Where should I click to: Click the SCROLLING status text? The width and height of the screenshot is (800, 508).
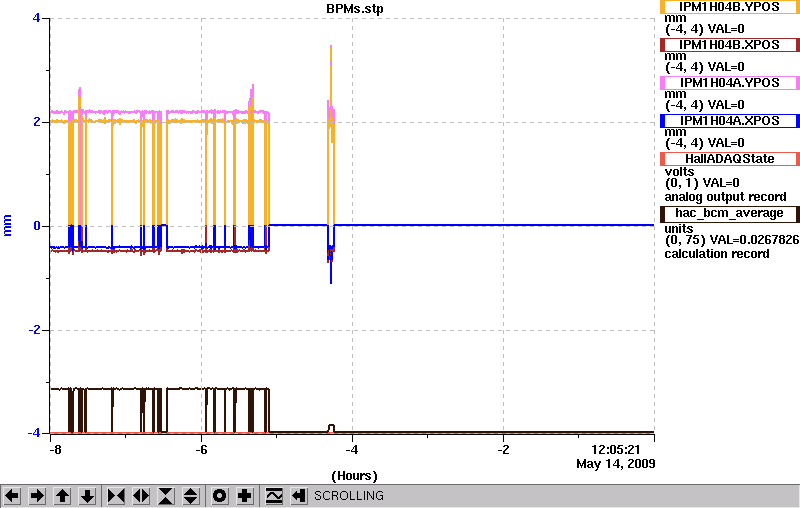click(x=349, y=496)
